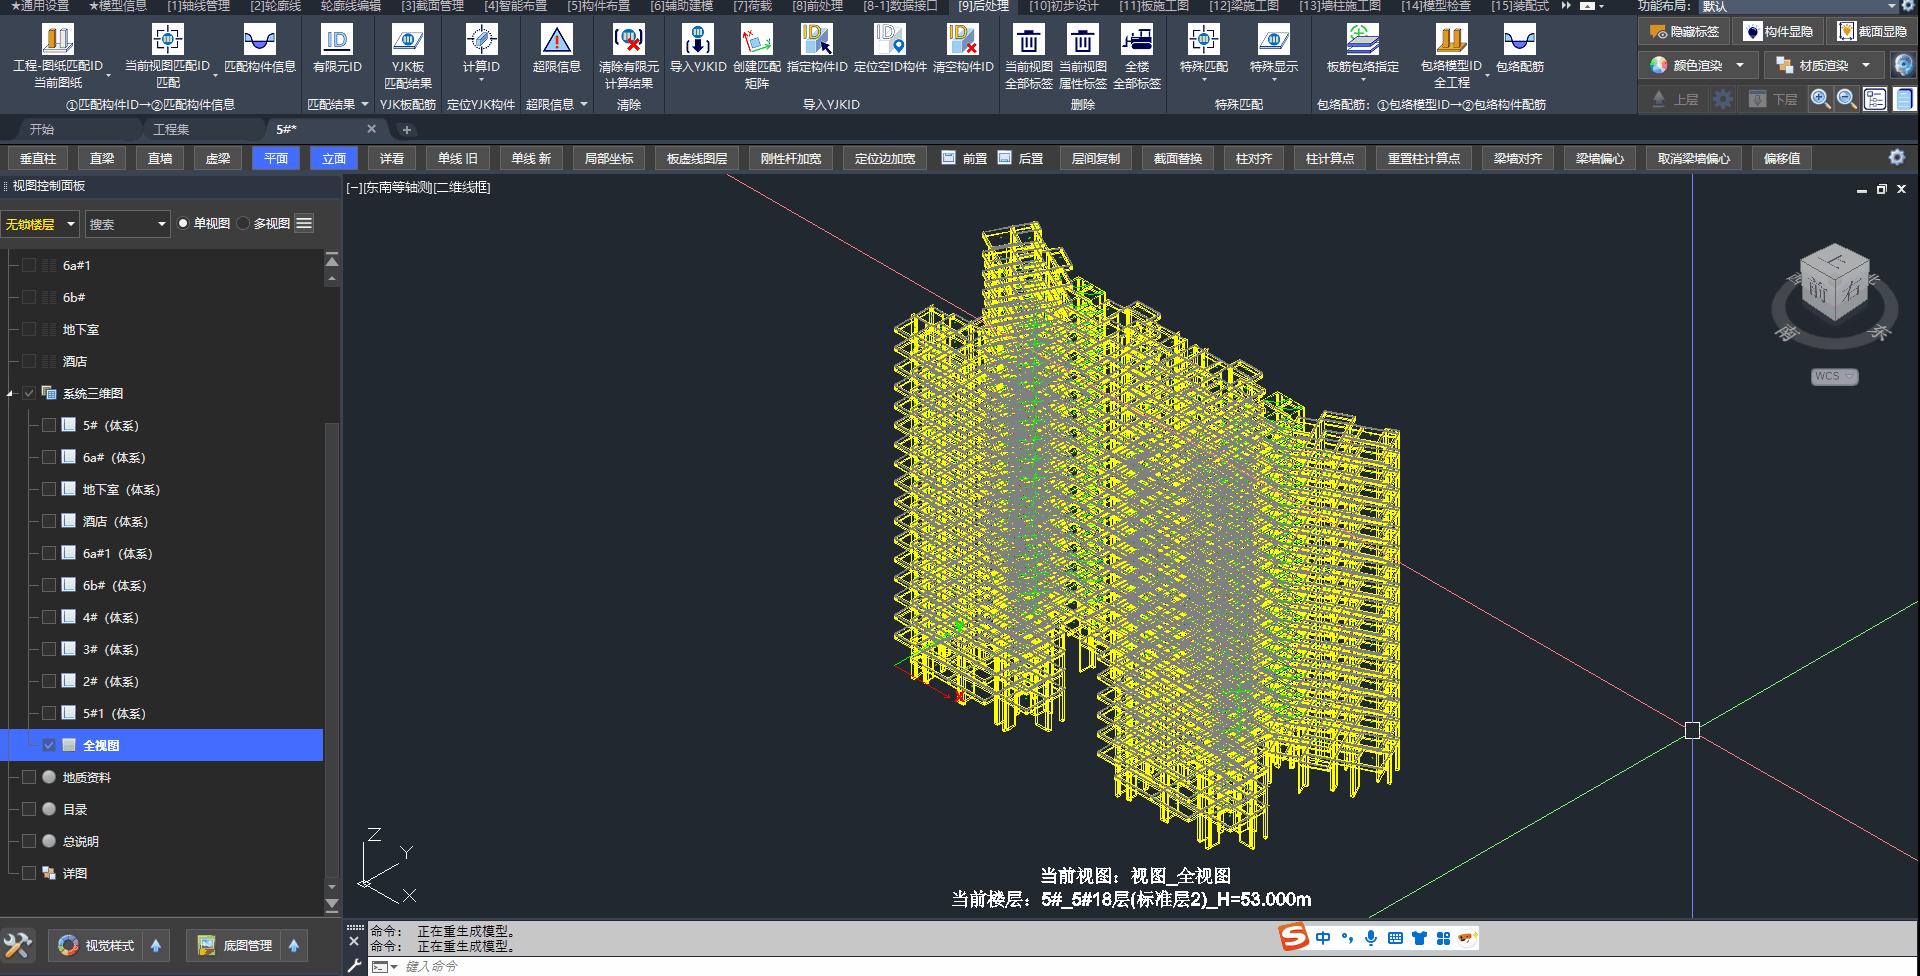The image size is (1920, 976).
Task: Click the 层间复制 button
Action: (x=1095, y=159)
